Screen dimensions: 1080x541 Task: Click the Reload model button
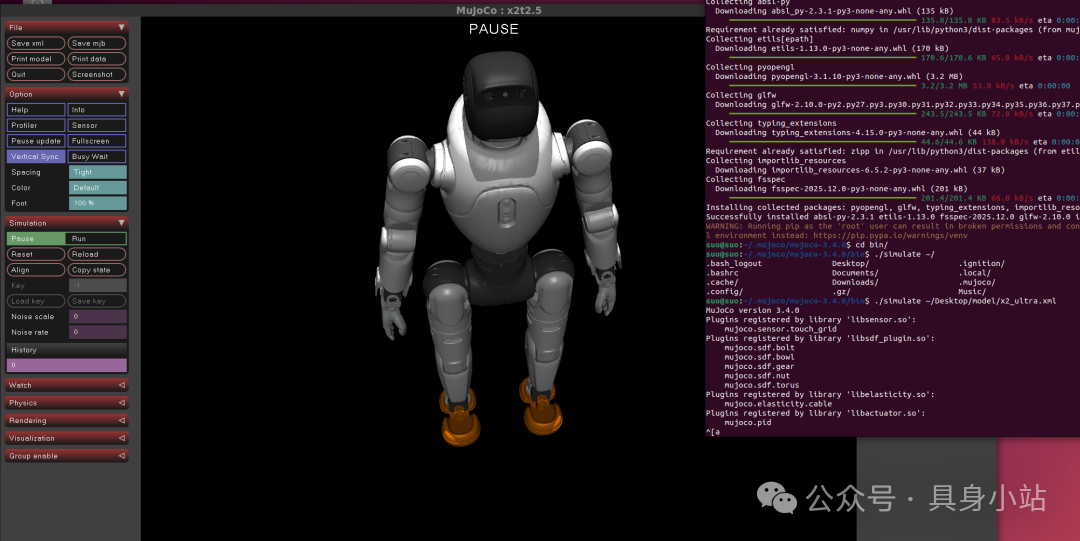point(96,254)
